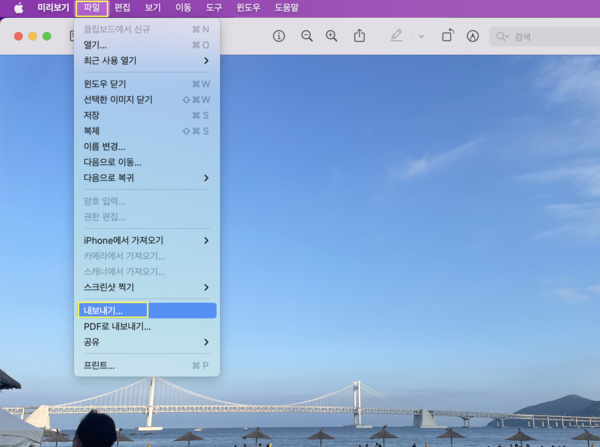Expand the 스크린샷 찍기 submenu

[x=147, y=287]
